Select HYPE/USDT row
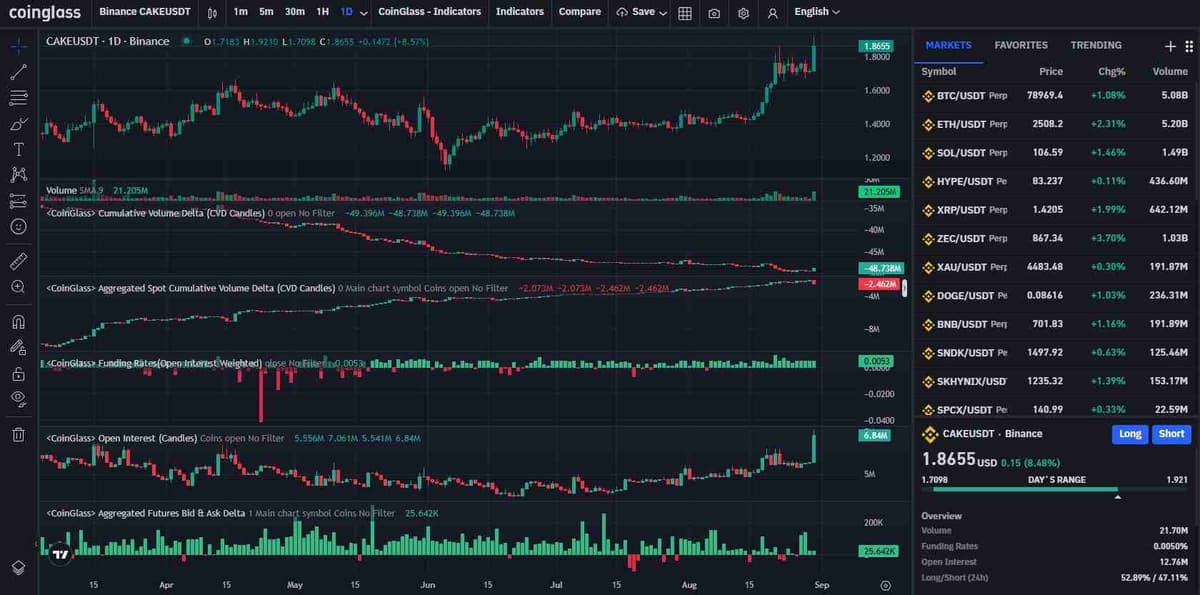The image size is (1200, 595). pyautogui.click(x=1055, y=181)
